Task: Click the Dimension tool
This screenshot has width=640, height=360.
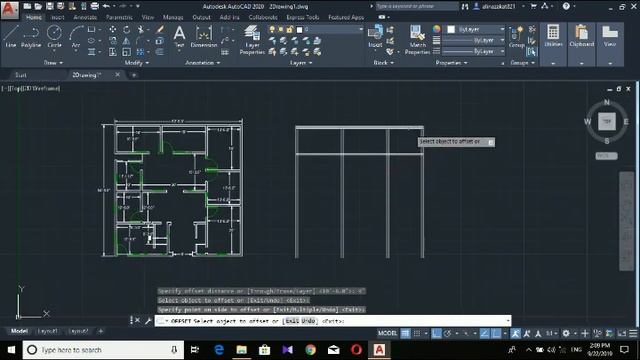Action: coord(204,36)
